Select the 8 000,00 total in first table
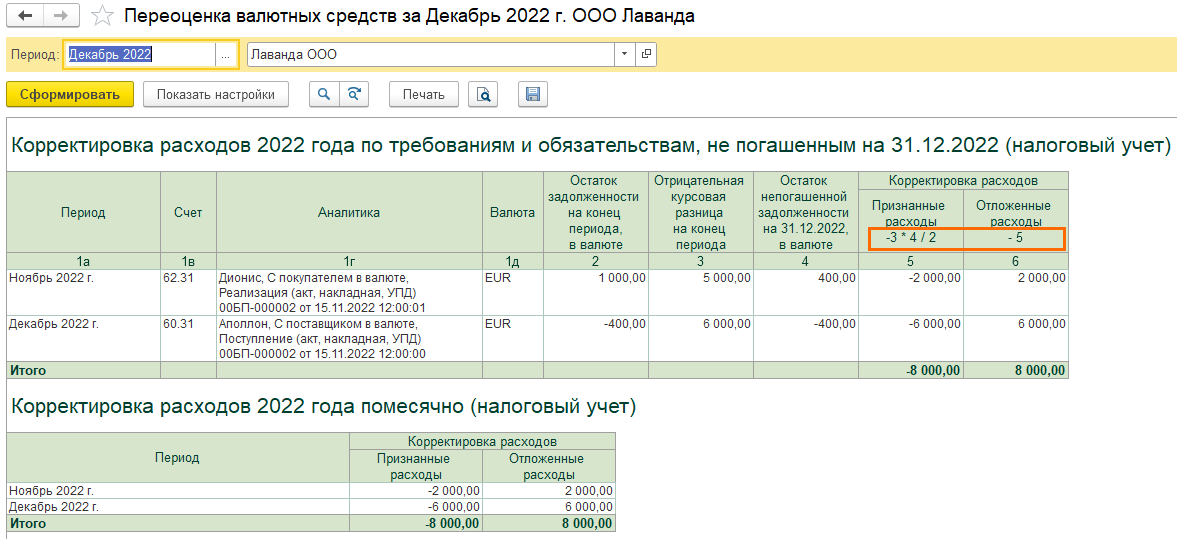The image size is (1177, 539). pos(1016,370)
